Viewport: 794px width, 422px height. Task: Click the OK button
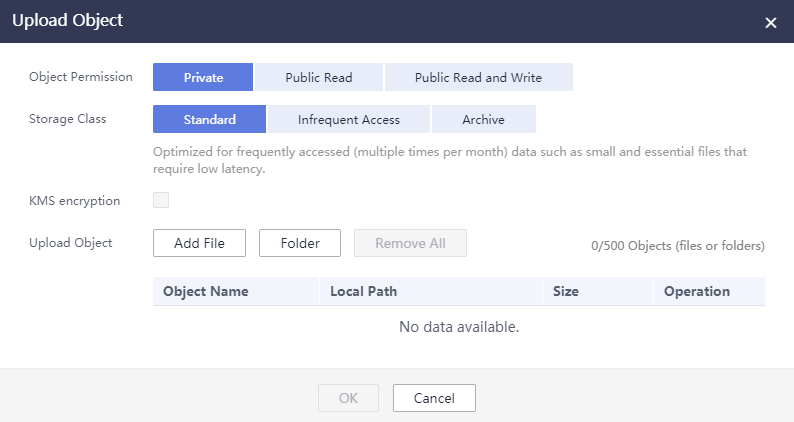click(x=348, y=398)
